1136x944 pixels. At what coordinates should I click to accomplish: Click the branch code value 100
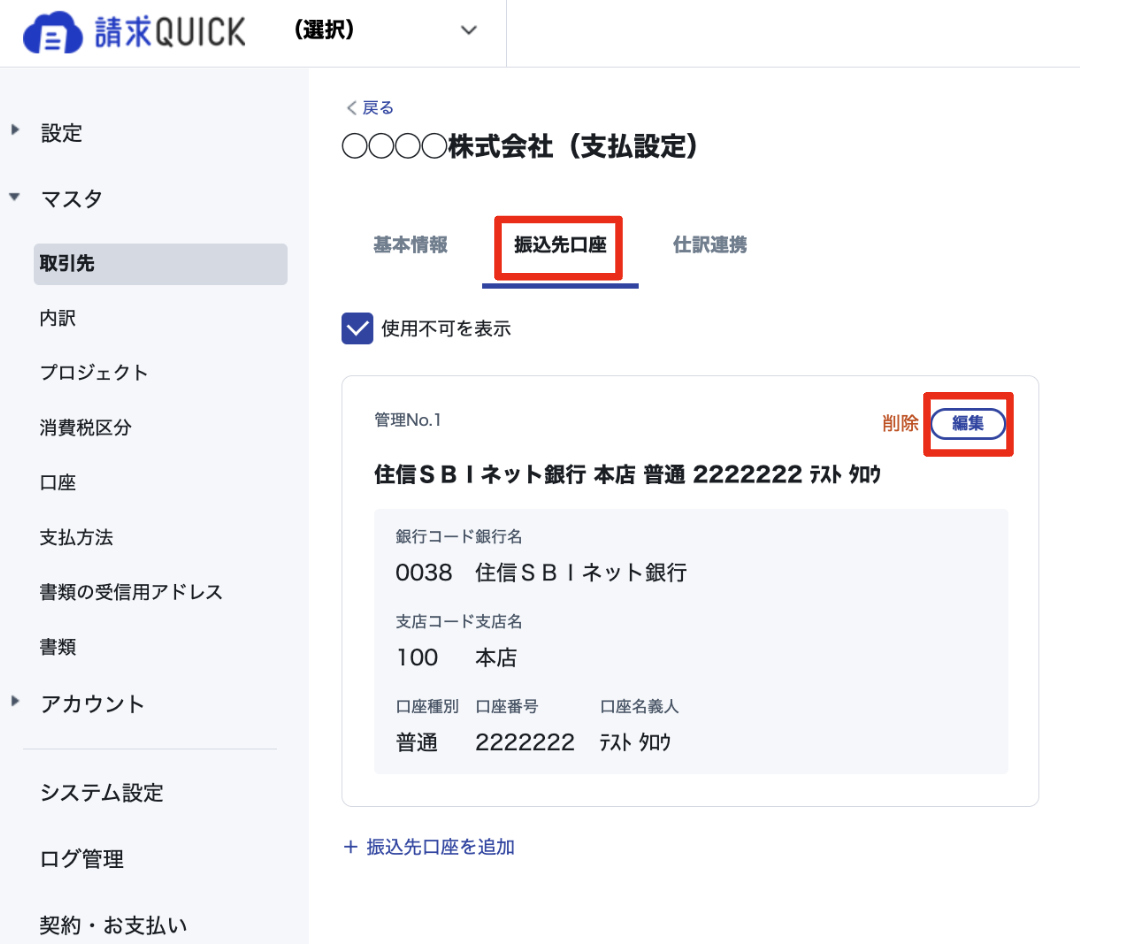[x=417, y=658]
